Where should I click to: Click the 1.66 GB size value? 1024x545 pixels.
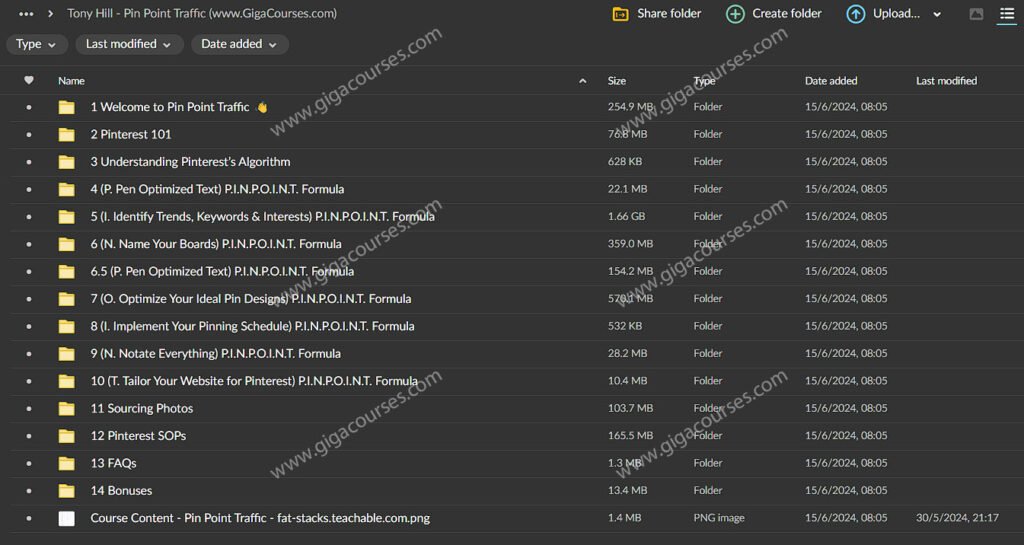coord(626,217)
